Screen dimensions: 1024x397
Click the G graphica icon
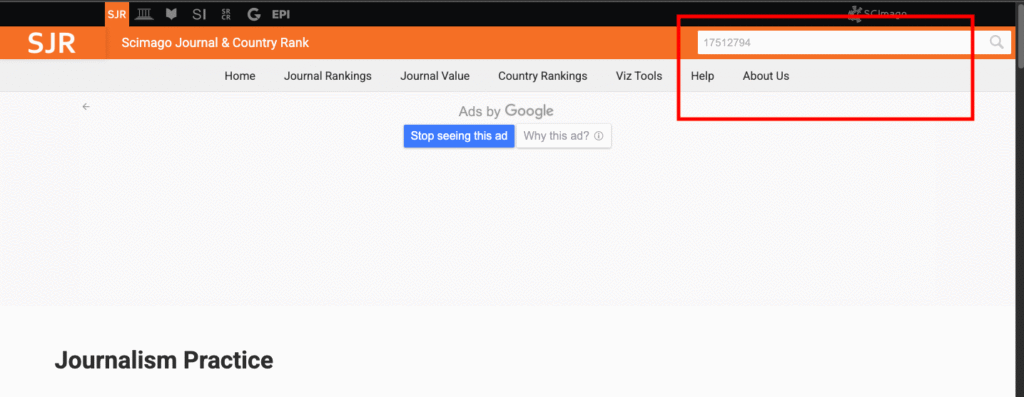(253, 14)
